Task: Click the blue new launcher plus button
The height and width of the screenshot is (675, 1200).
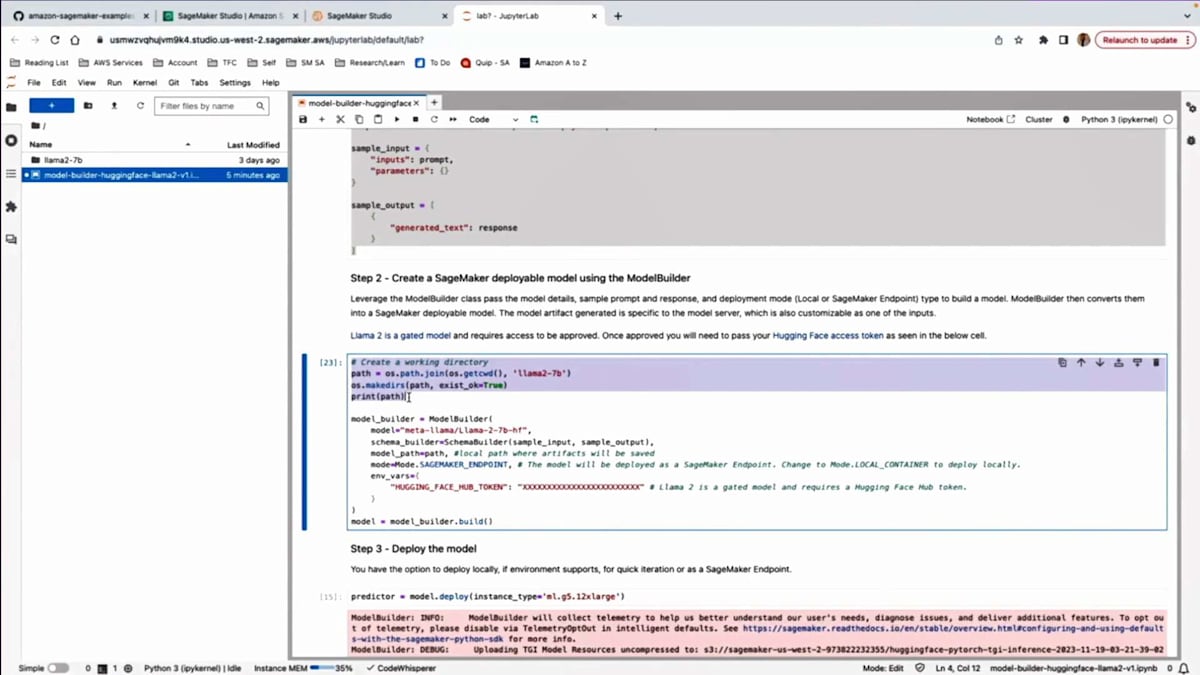Action: pyautogui.click(x=51, y=106)
